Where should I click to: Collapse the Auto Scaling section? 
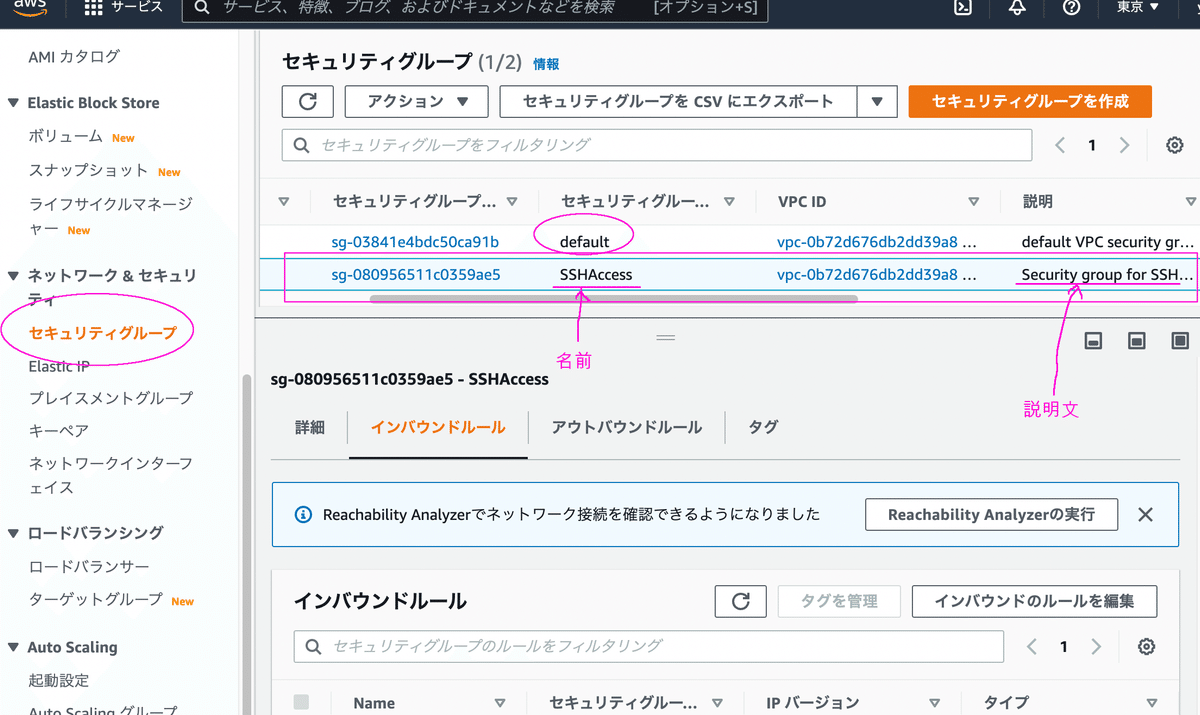(x=14, y=648)
